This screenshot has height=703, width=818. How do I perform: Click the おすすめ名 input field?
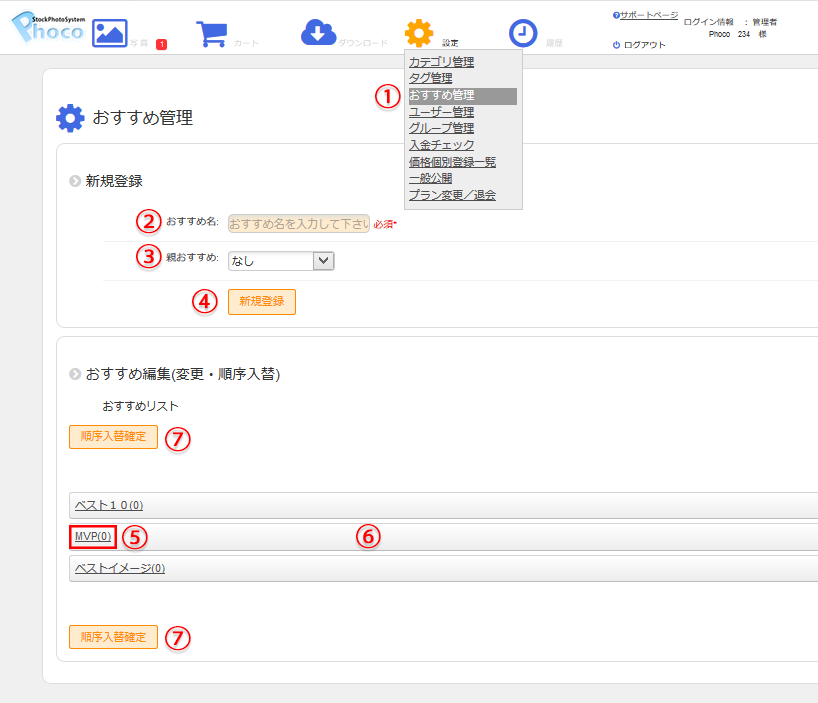point(298,223)
